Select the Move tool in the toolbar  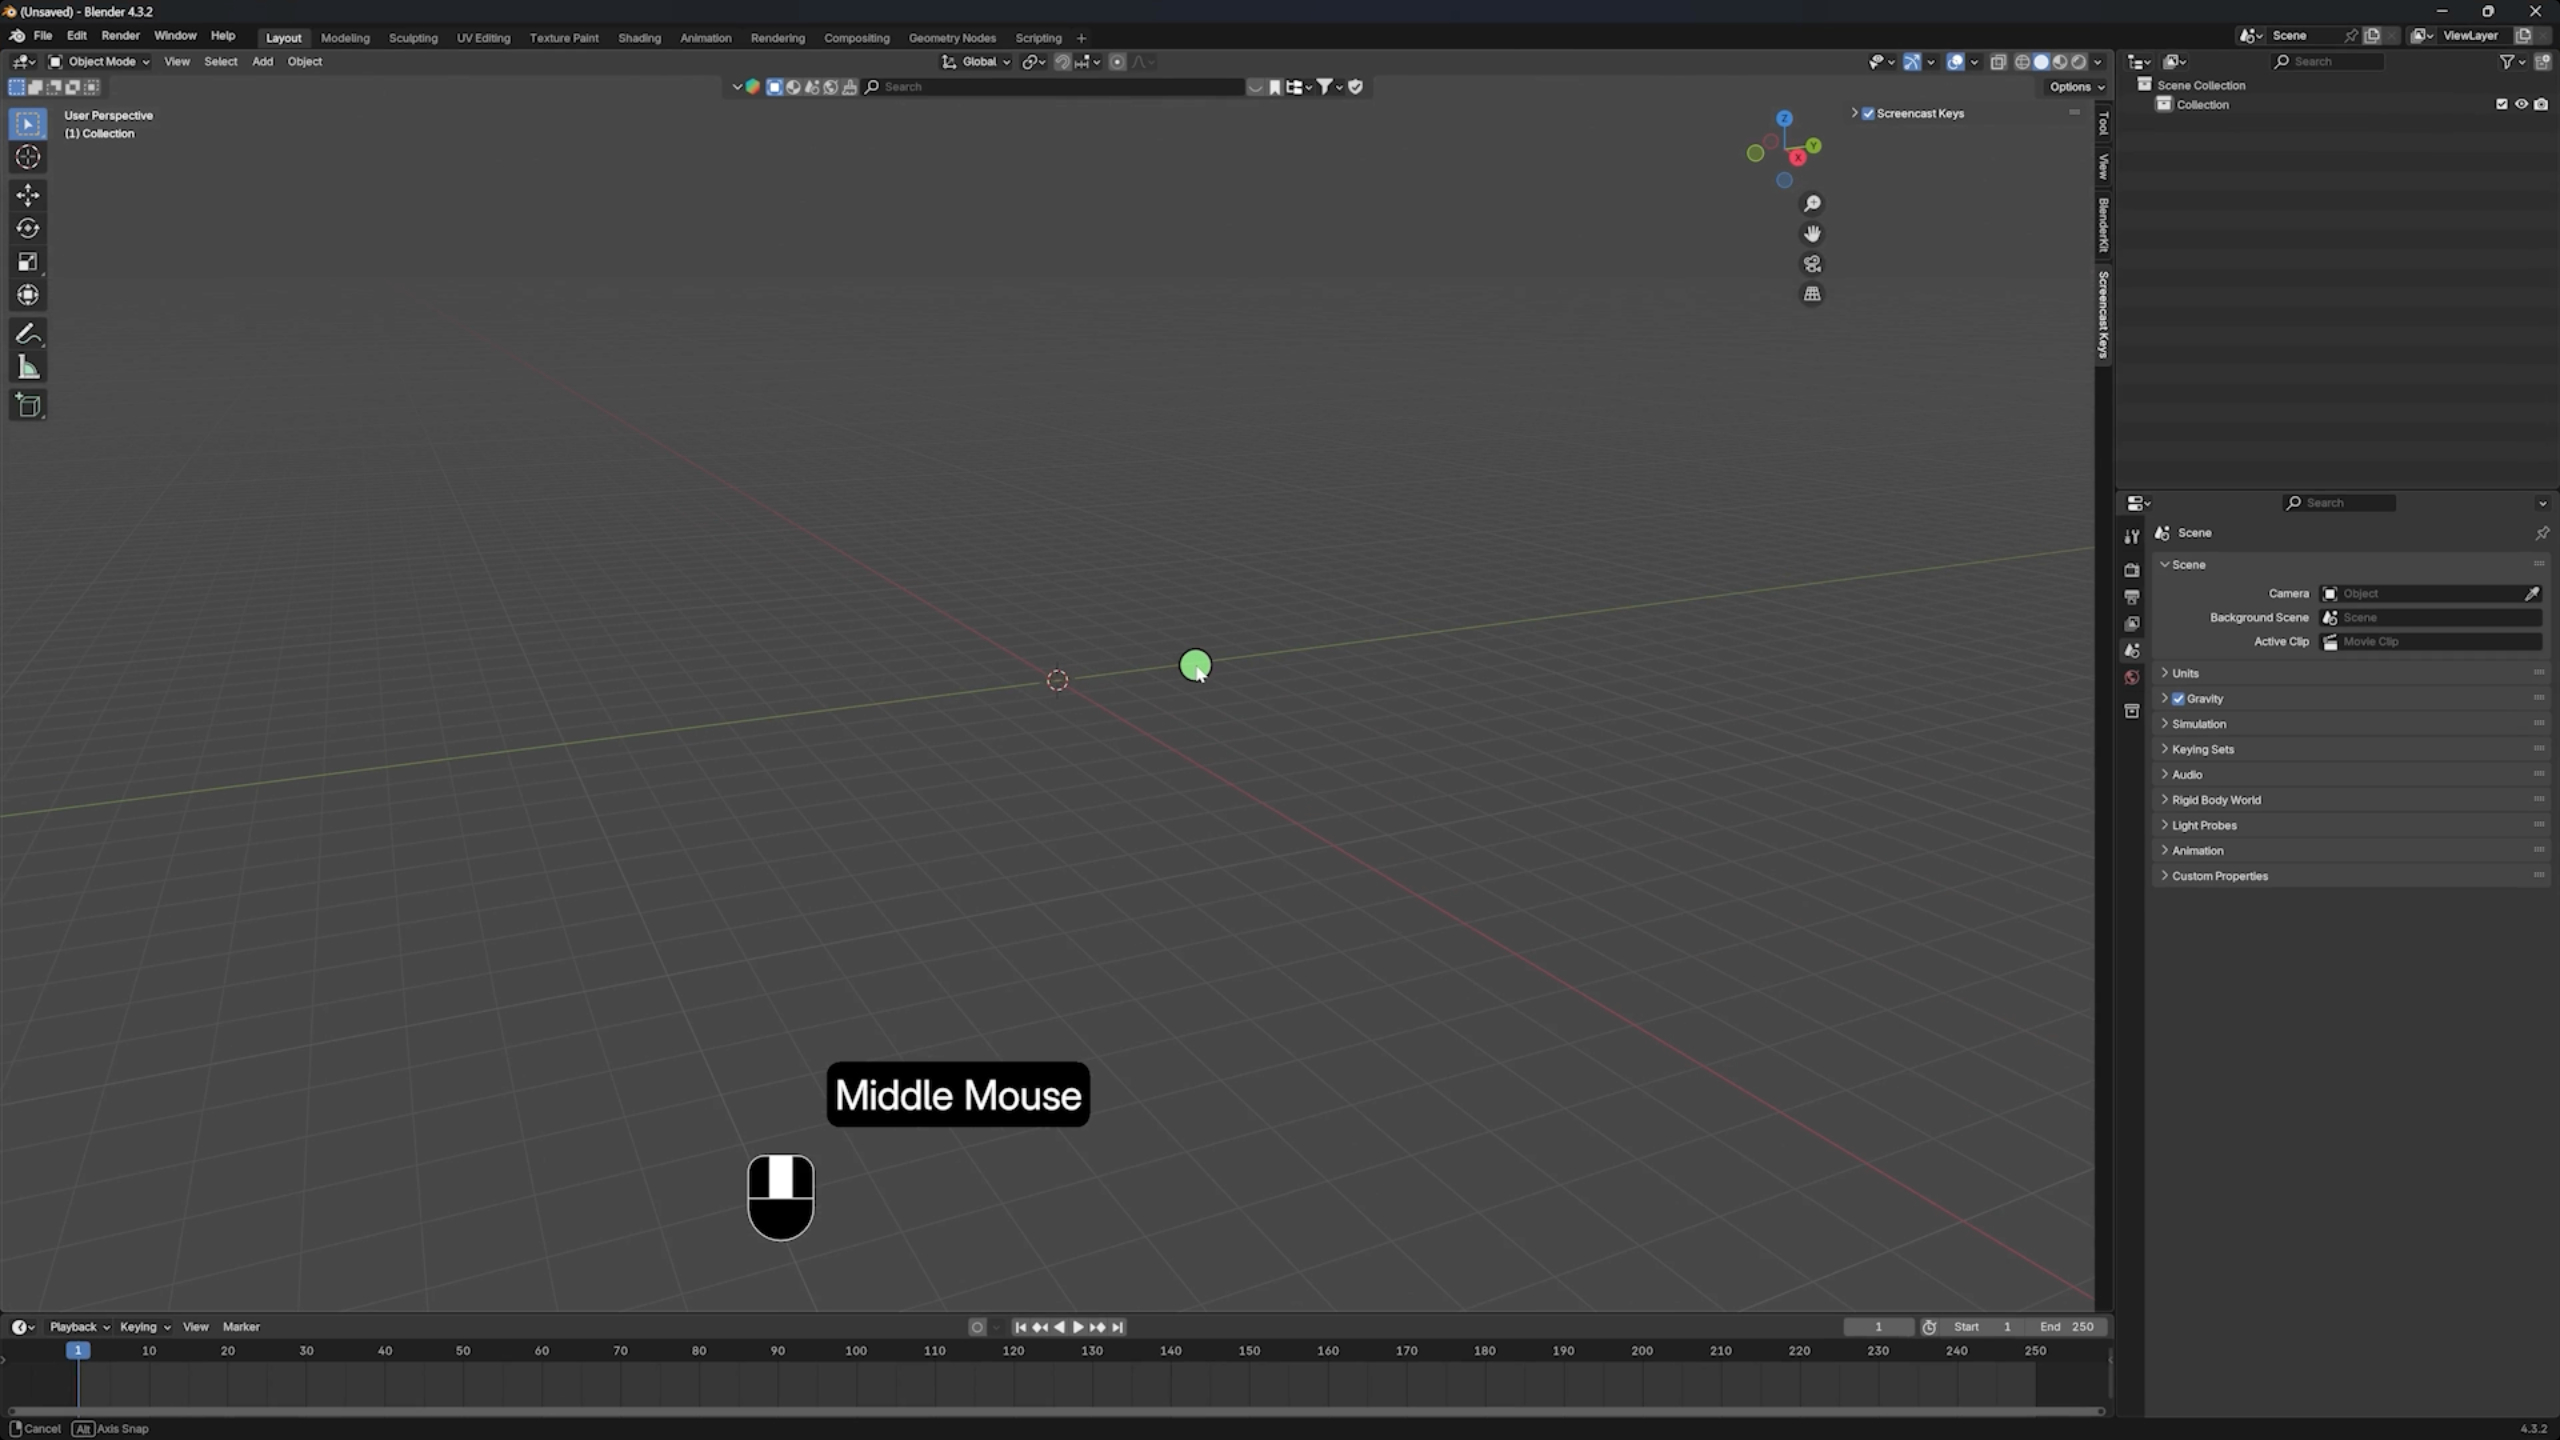[x=27, y=195]
